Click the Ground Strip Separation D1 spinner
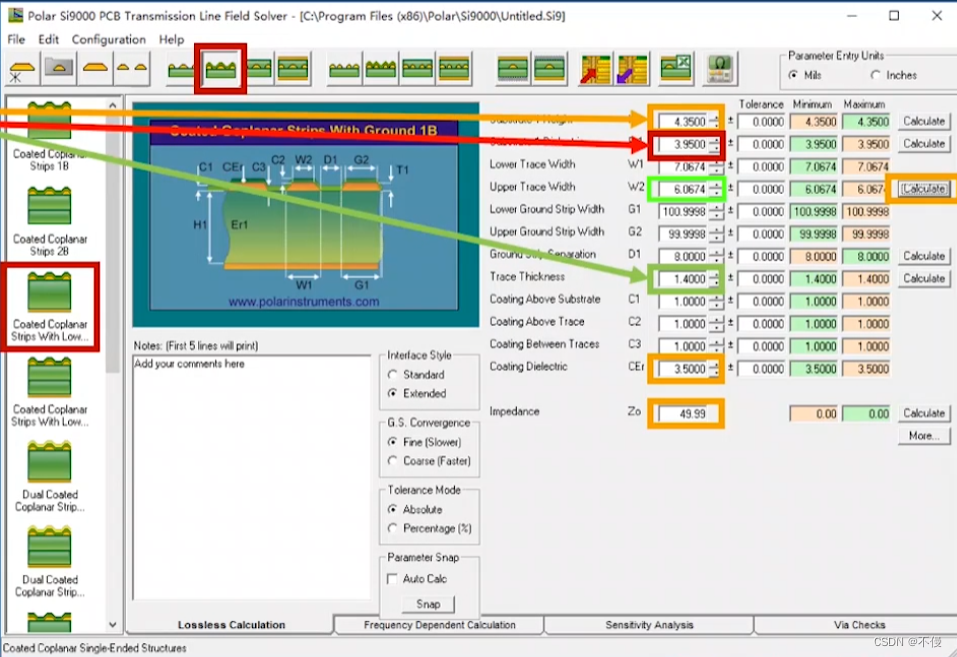957x657 pixels. pyautogui.click(x=715, y=256)
